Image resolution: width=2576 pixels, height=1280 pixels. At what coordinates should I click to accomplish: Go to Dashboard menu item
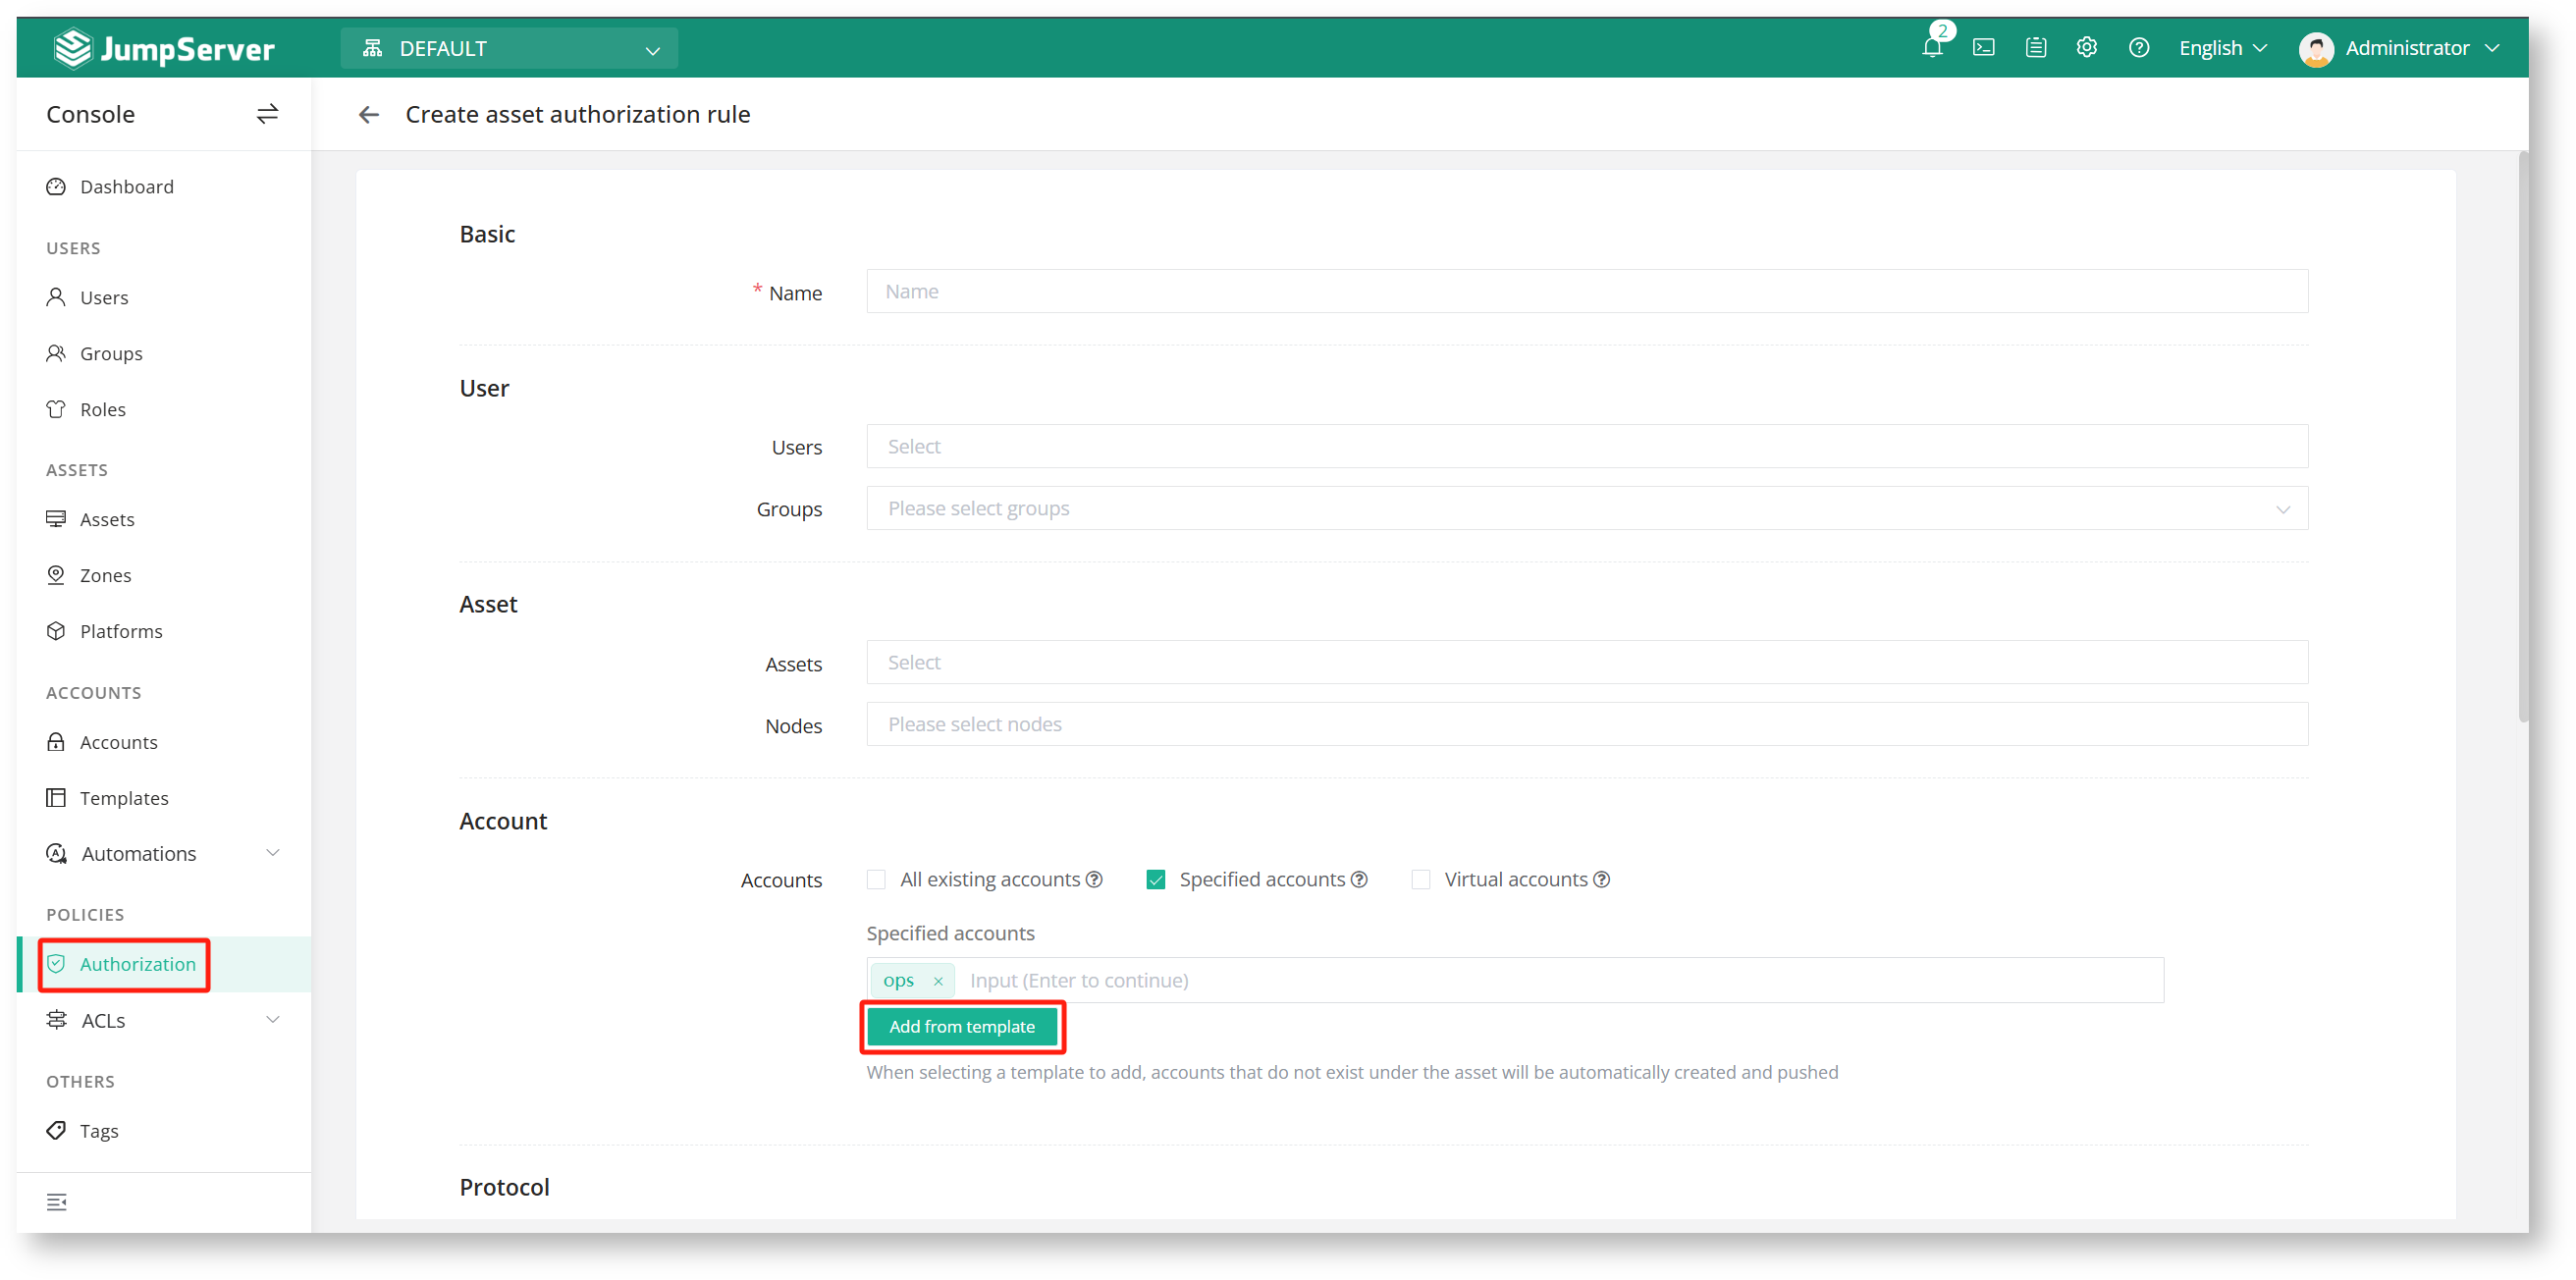164,187
